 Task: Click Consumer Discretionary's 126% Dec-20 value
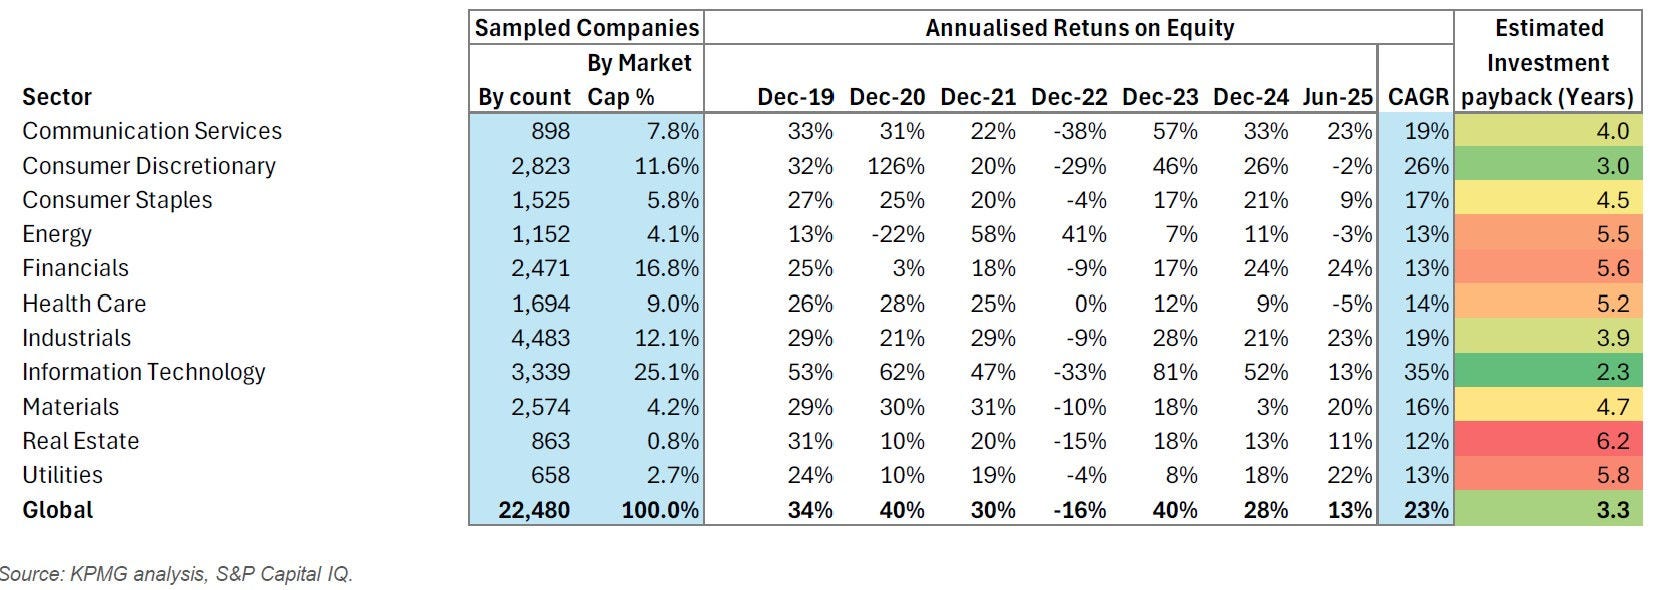[896, 166]
